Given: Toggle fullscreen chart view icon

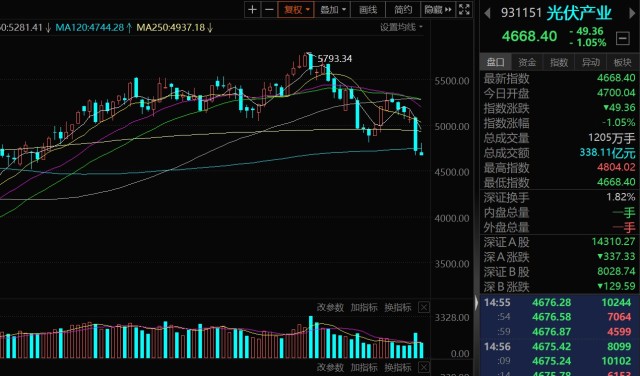Looking at the screenshot, I should [x=464, y=9].
